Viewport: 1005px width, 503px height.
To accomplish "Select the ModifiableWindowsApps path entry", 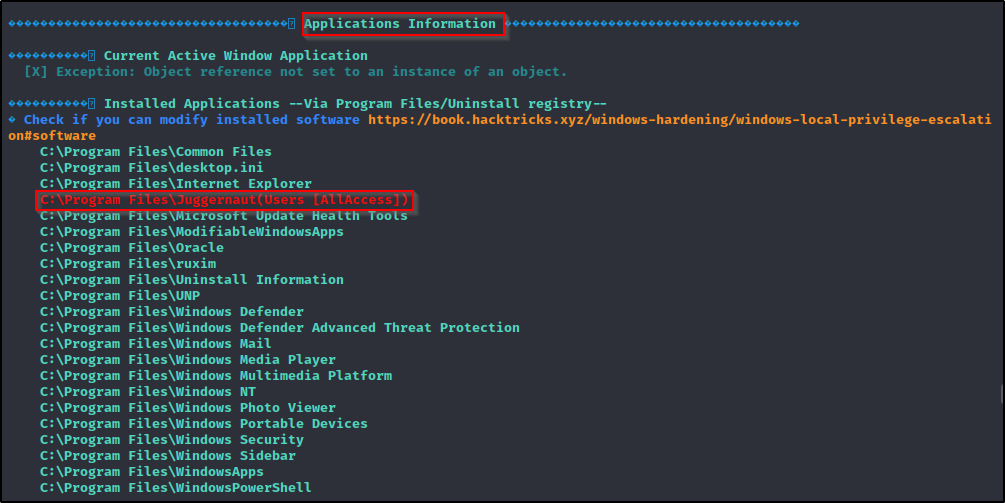I will pos(191,232).
